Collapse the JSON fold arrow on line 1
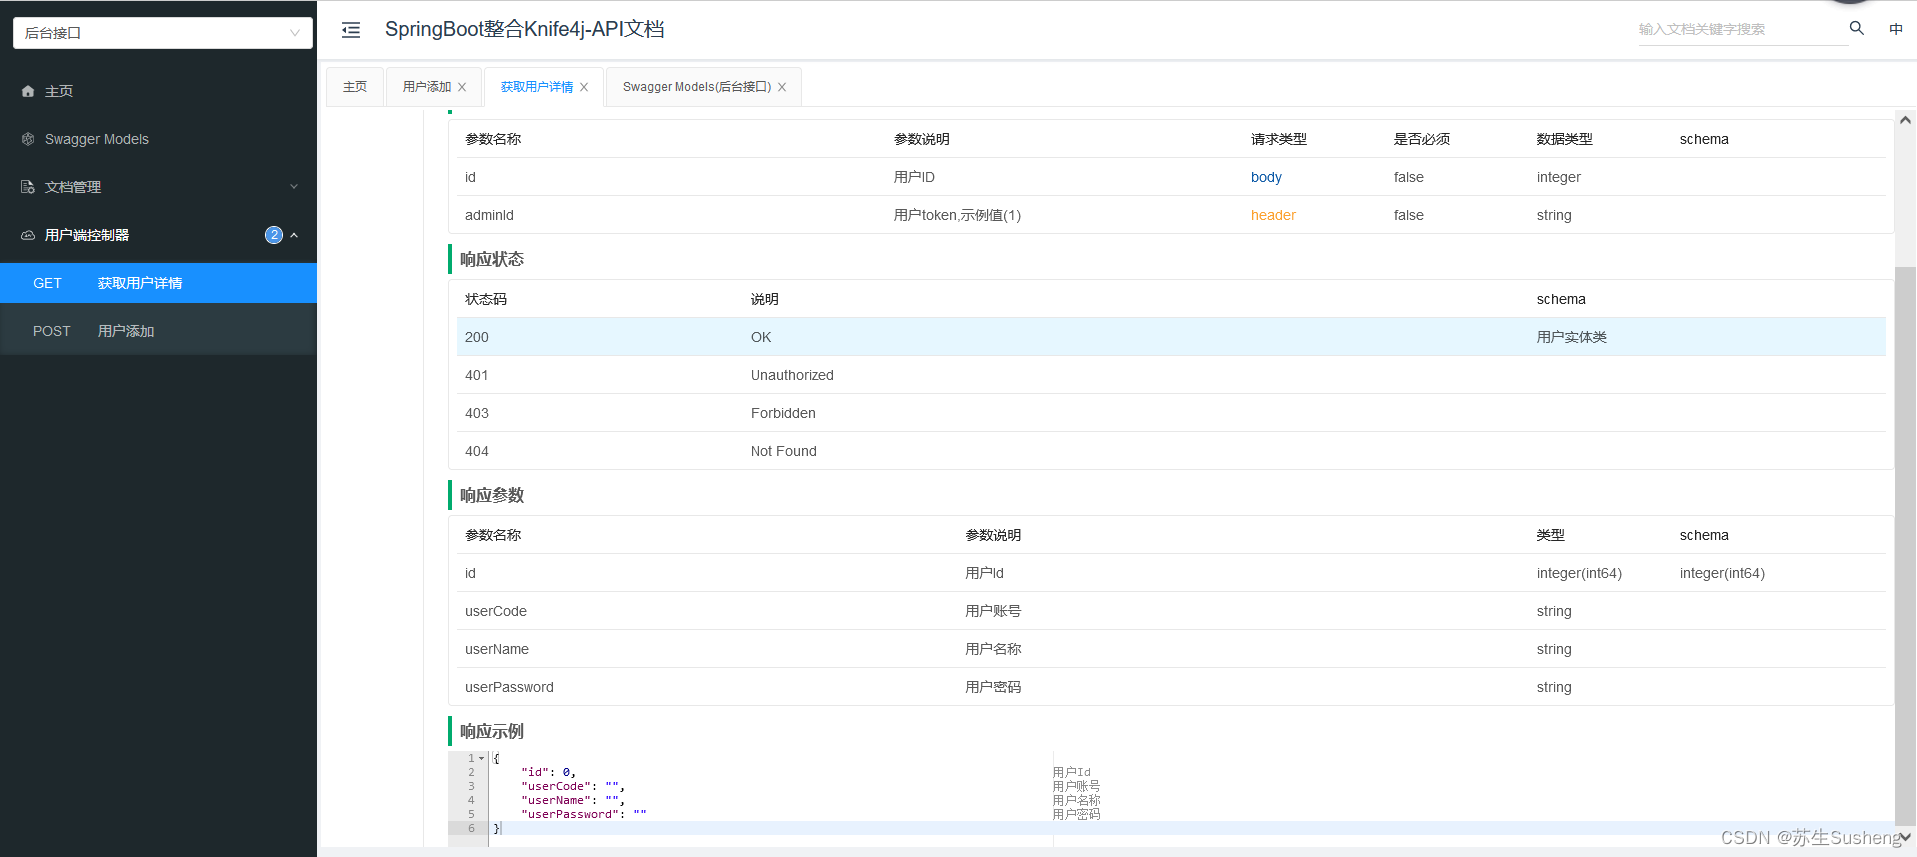This screenshot has width=1917, height=857. click(x=481, y=758)
